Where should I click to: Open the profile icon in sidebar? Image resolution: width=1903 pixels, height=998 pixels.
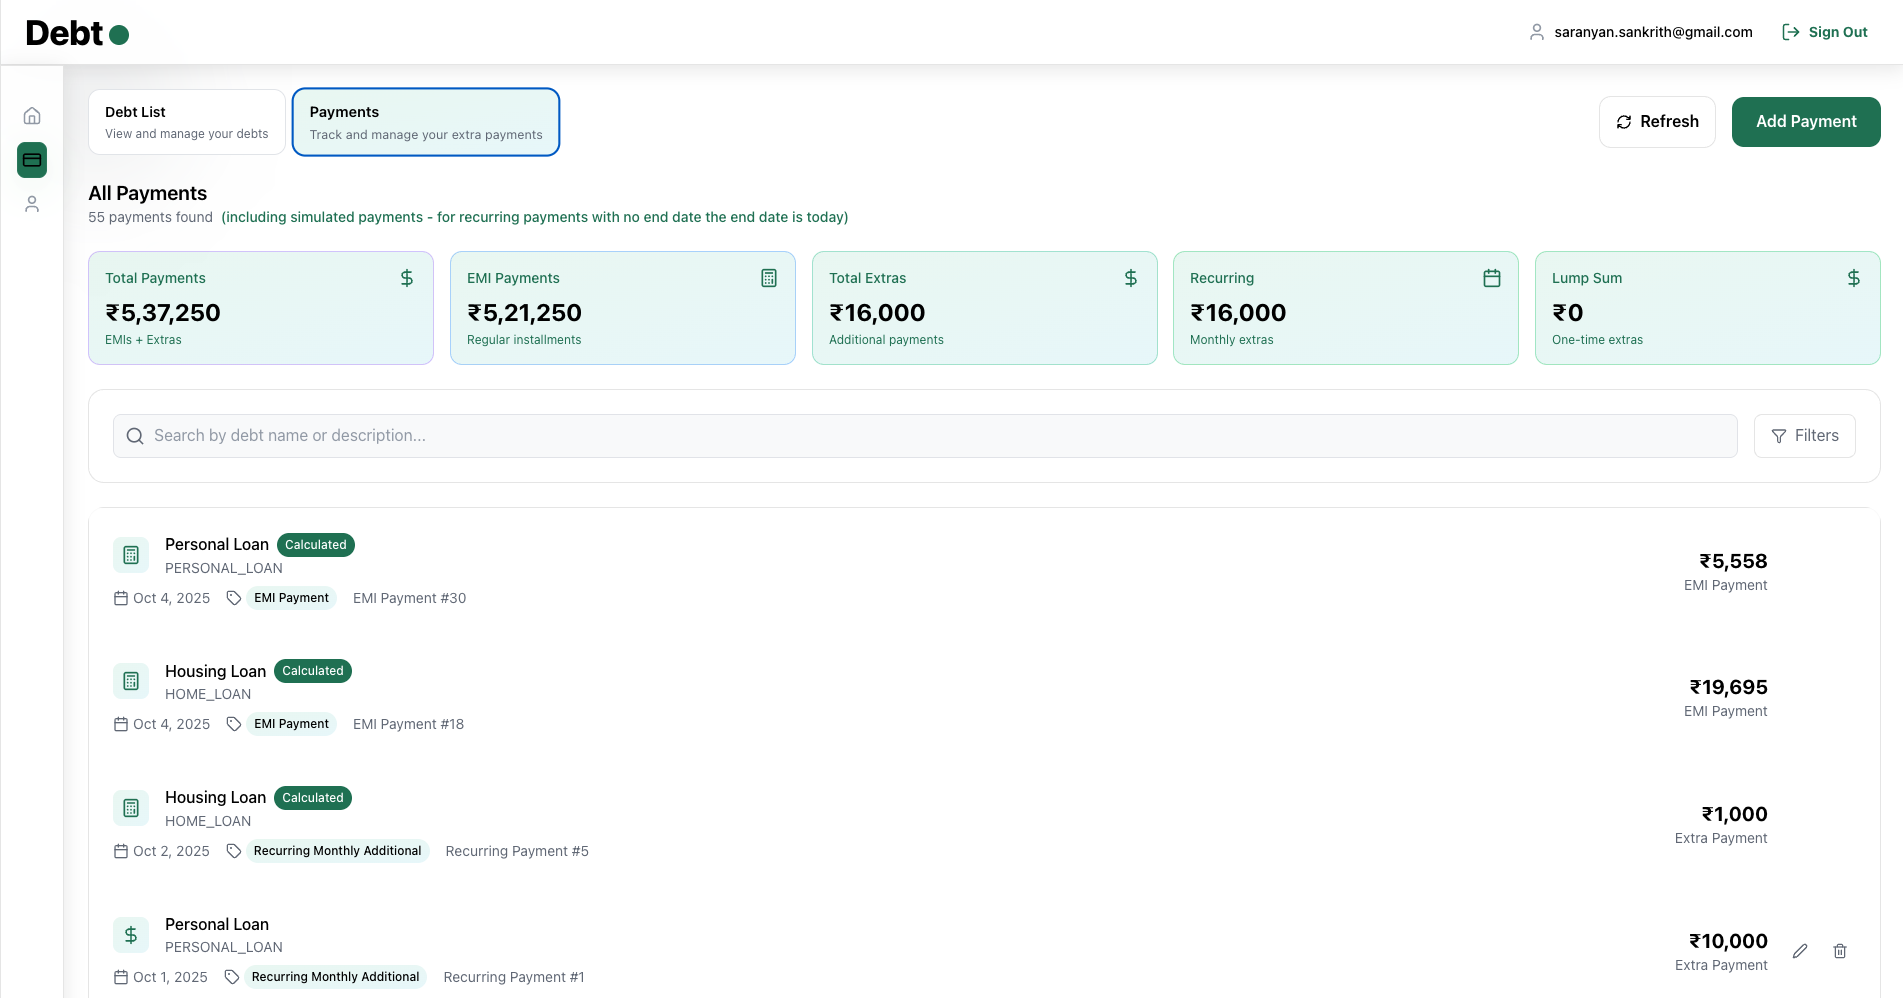click(x=32, y=204)
